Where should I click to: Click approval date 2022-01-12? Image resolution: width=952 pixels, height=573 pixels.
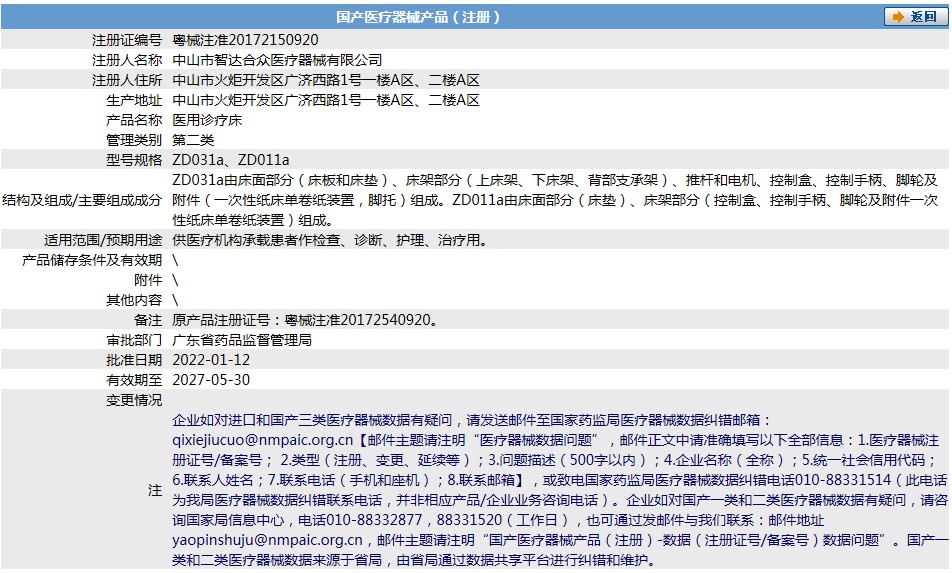coord(211,361)
